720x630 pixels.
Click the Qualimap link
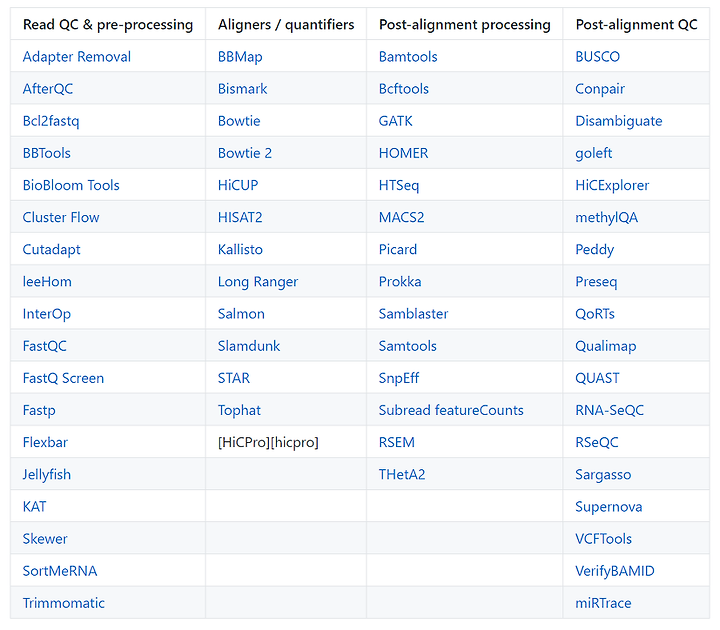tap(606, 346)
